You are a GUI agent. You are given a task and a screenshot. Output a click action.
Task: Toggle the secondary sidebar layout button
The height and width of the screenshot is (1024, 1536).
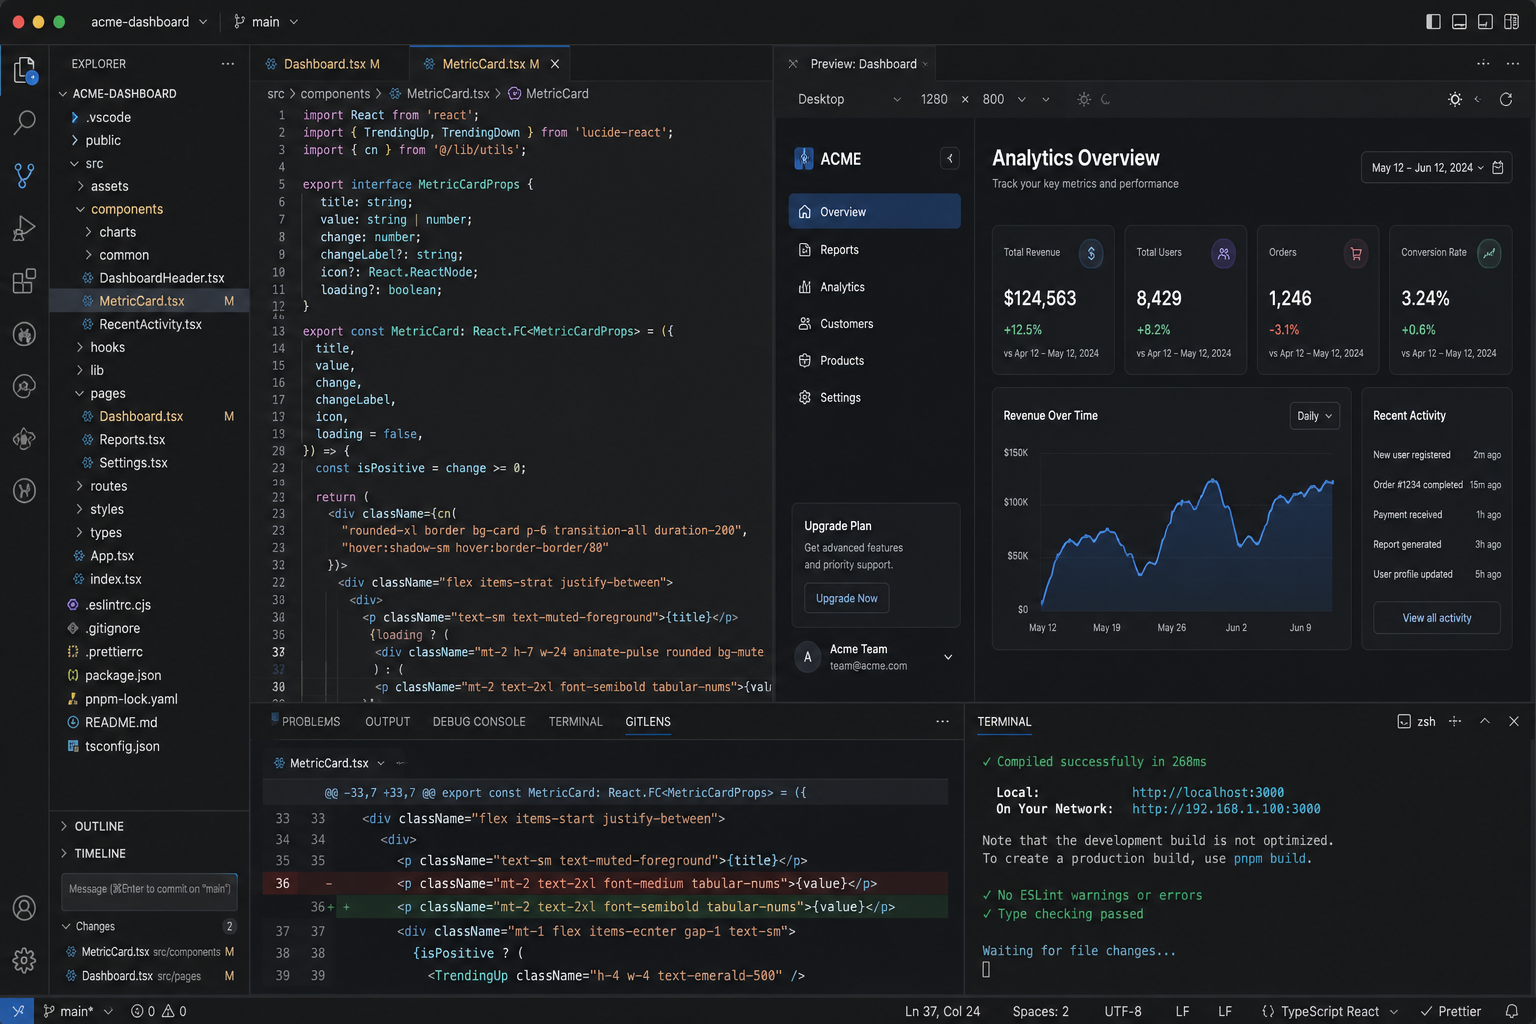[1485, 21]
